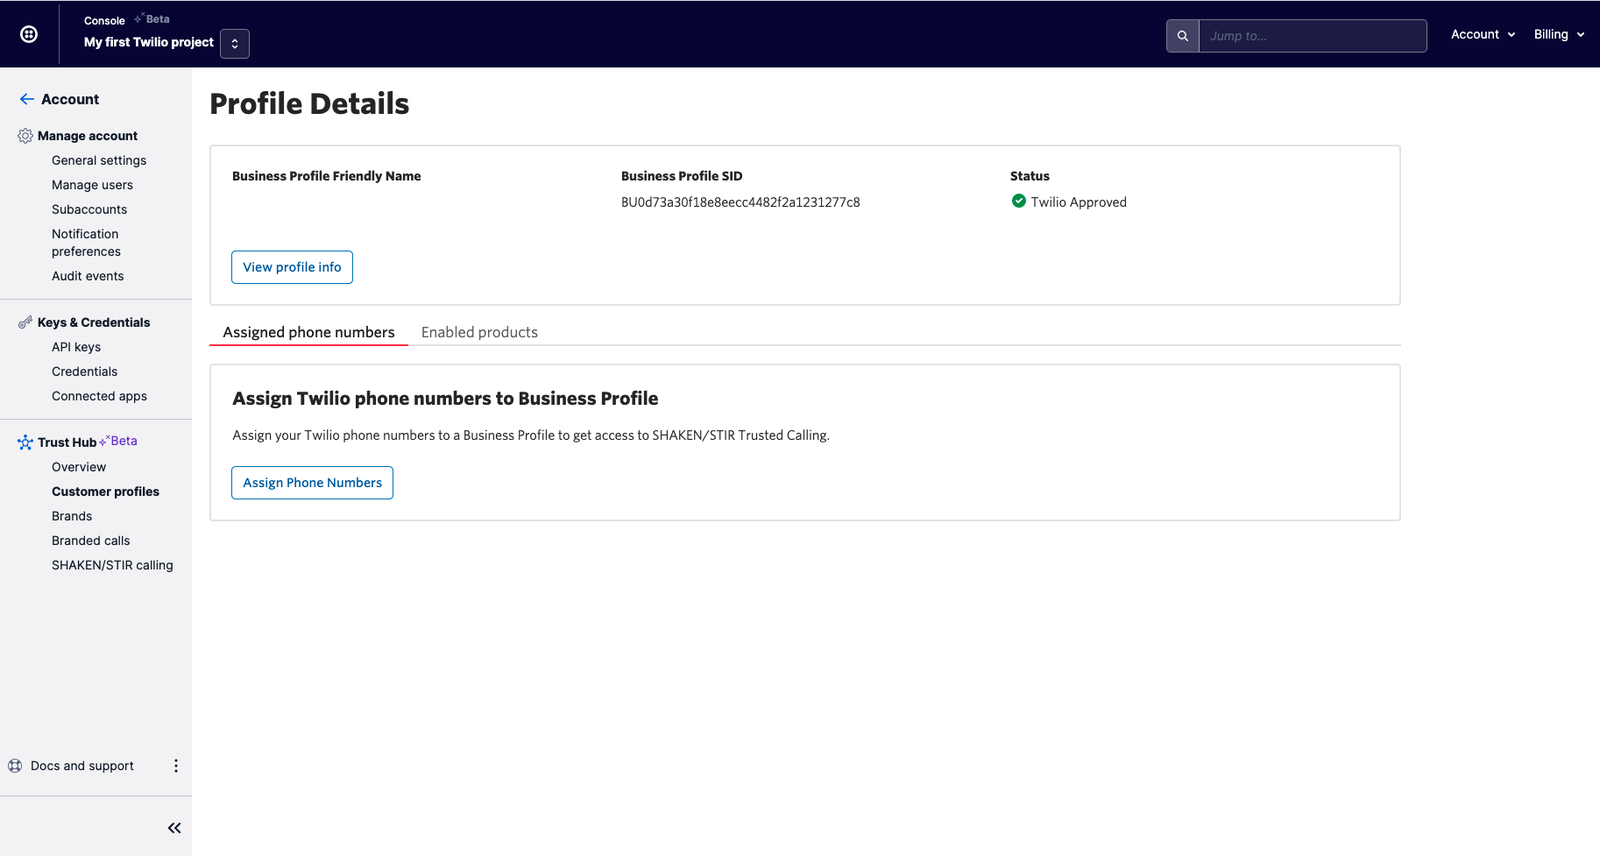Click the back arrow beside Account

click(x=27, y=99)
